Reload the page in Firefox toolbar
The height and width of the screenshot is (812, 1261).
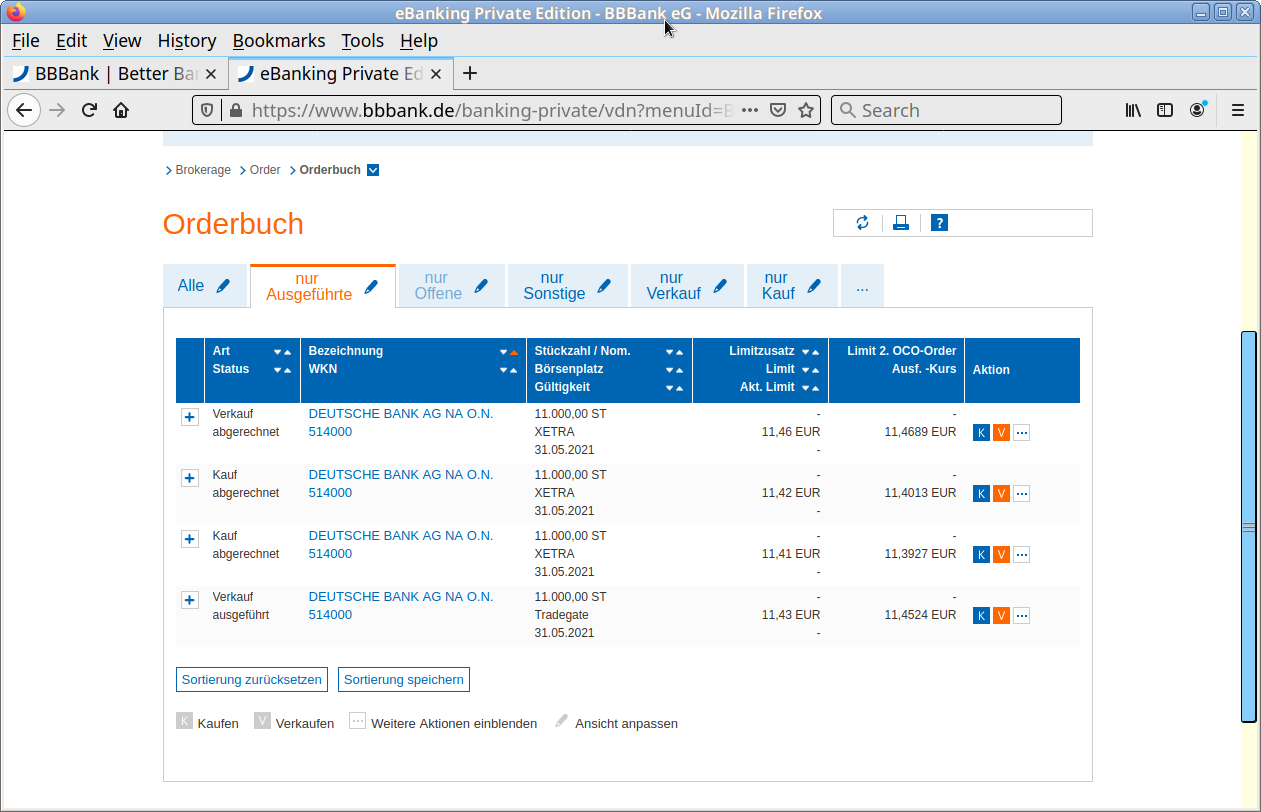pyautogui.click(x=89, y=110)
